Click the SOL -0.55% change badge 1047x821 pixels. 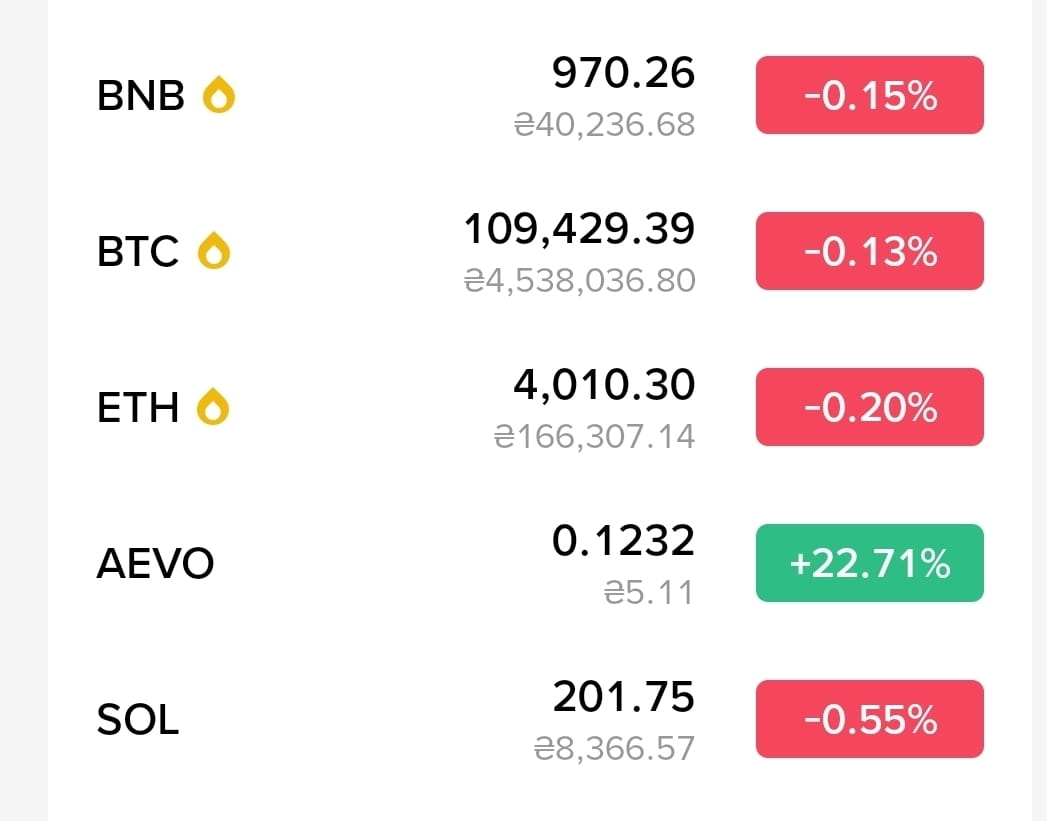point(869,719)
